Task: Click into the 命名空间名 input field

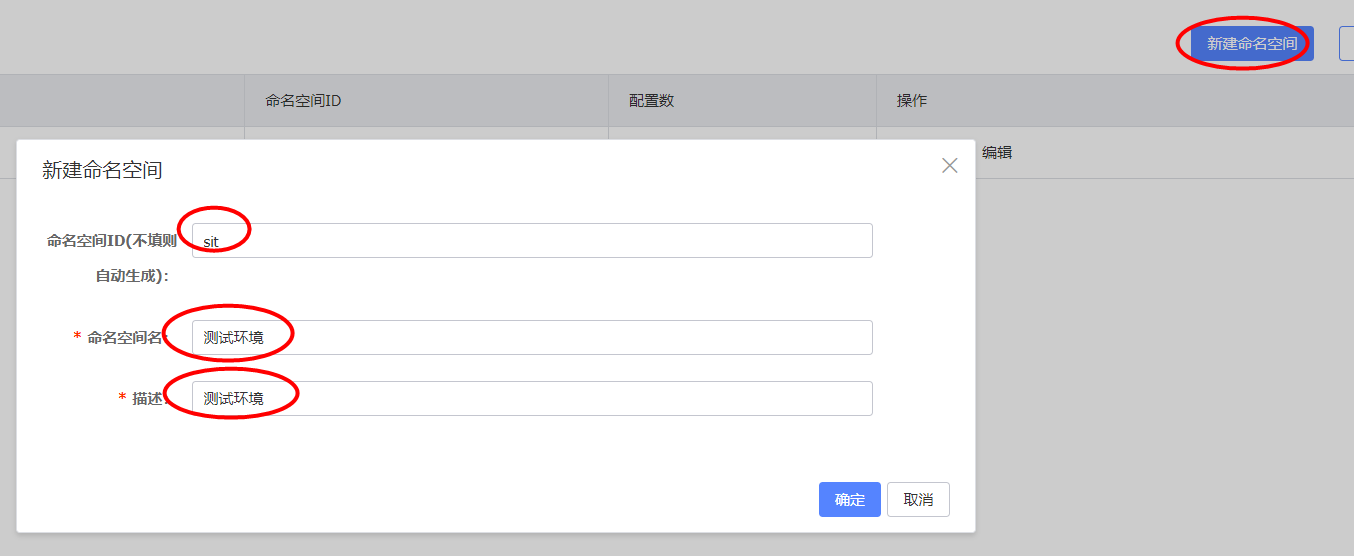Action: point(532,338)
